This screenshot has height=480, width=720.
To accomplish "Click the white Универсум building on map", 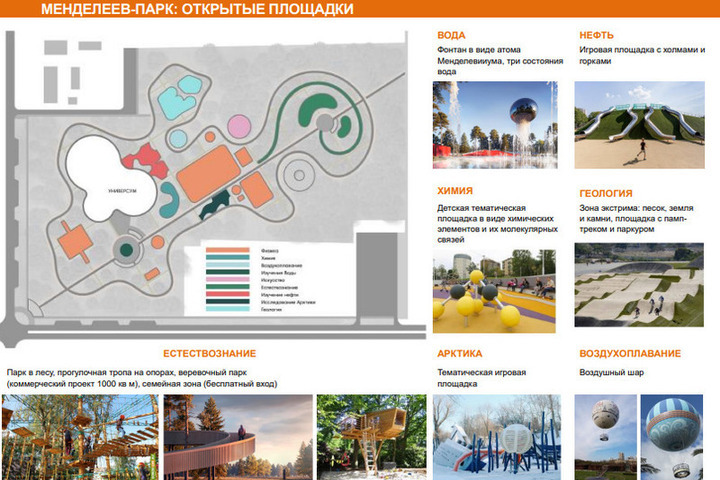I will (112, 177).
